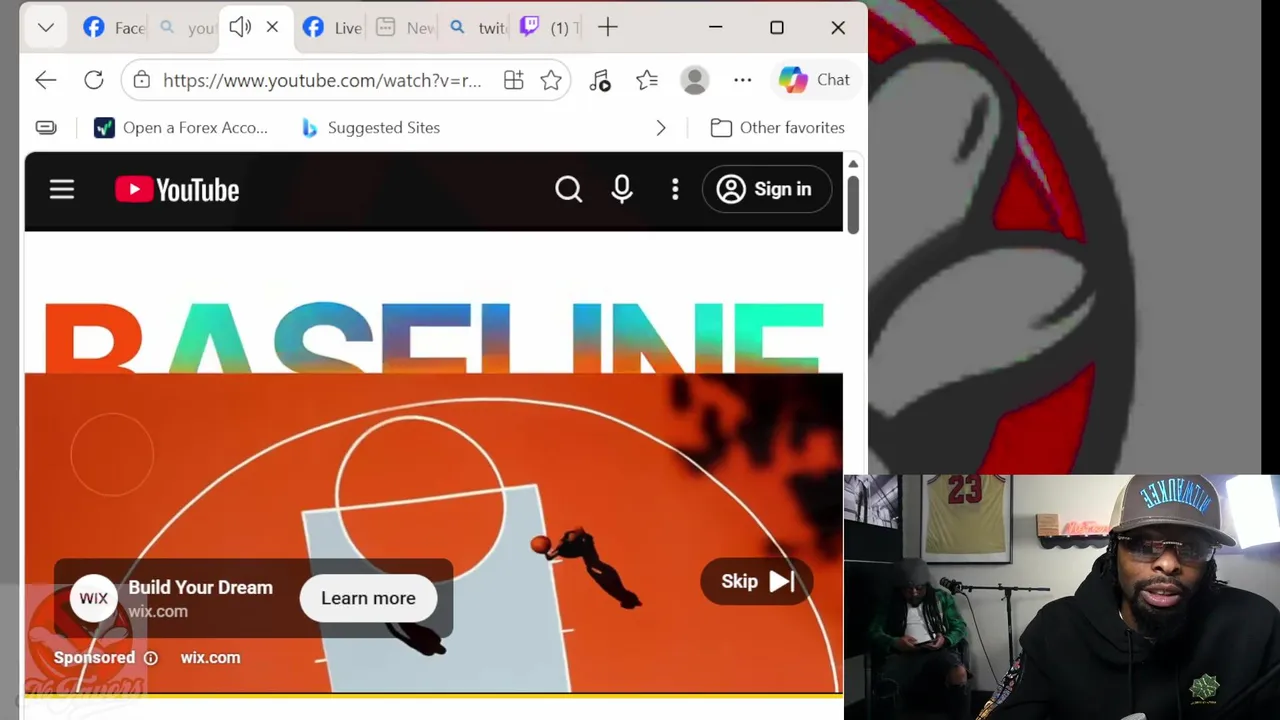Click the Wix advertiser logo
This screenshot has height=720, width=1280.
pyautogui.click(x=94, y=598)
